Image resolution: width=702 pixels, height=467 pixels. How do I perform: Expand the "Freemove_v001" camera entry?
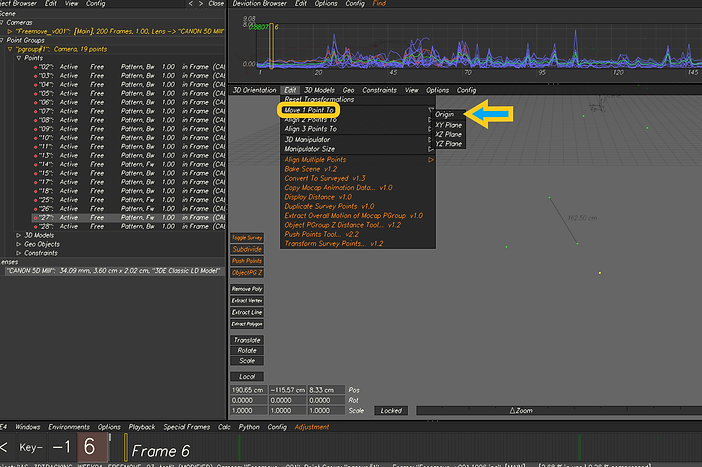10,31
